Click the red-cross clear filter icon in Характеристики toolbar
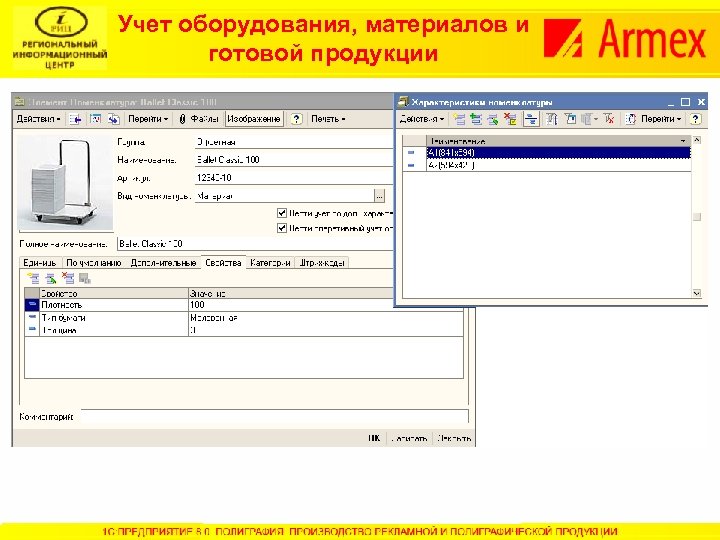The width and height of the screenshot is (720, 540). [609, 119]
